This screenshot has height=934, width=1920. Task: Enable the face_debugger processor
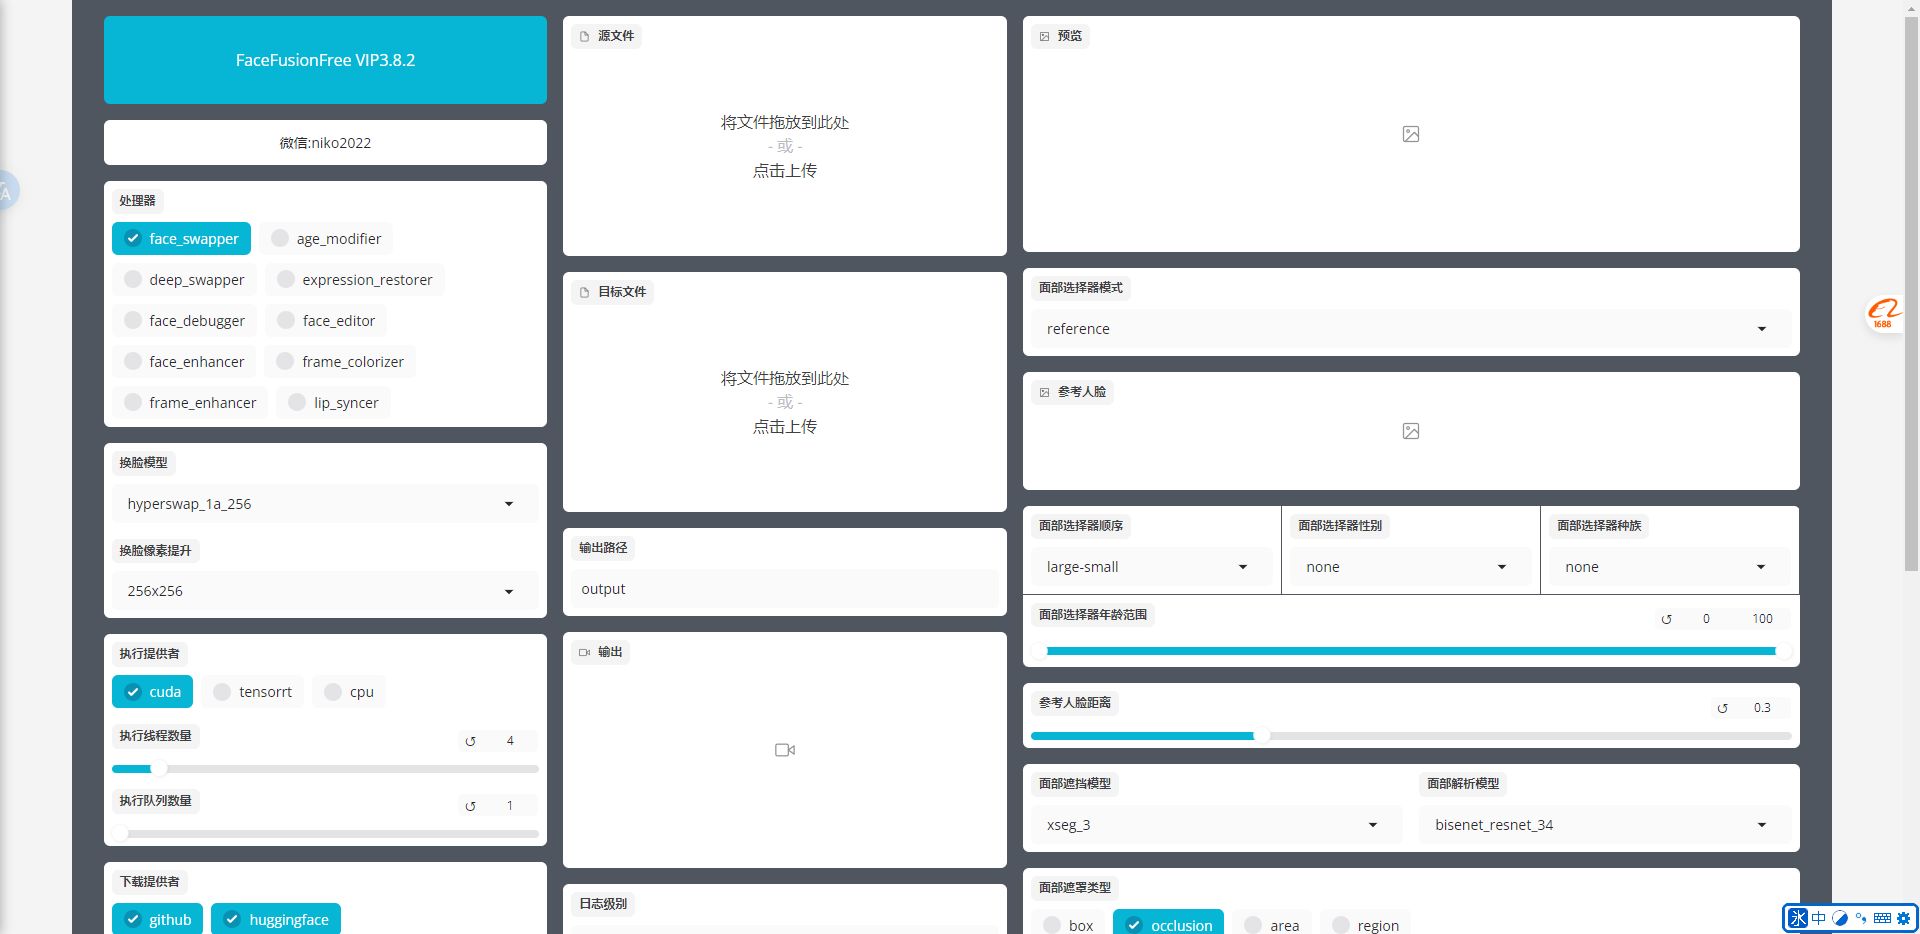click(184, 321)
